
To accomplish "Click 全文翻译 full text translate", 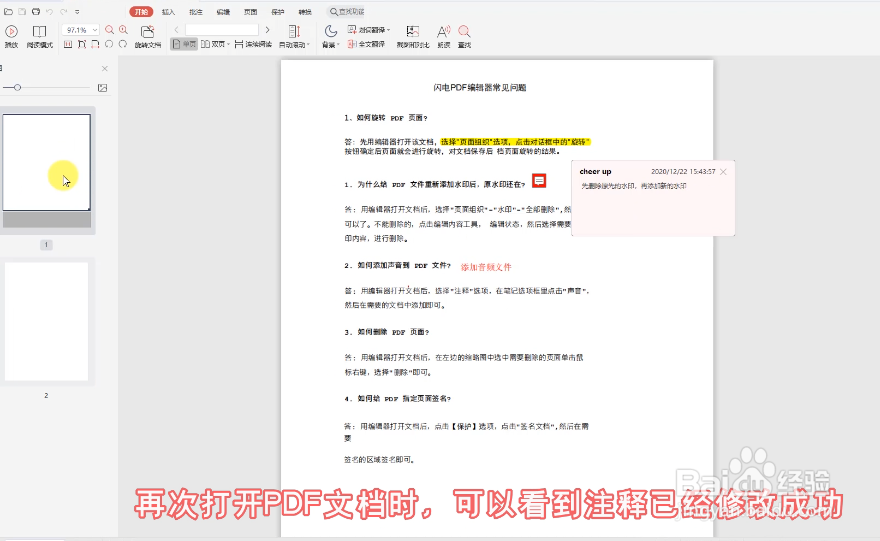I will [x=366, y=44].
